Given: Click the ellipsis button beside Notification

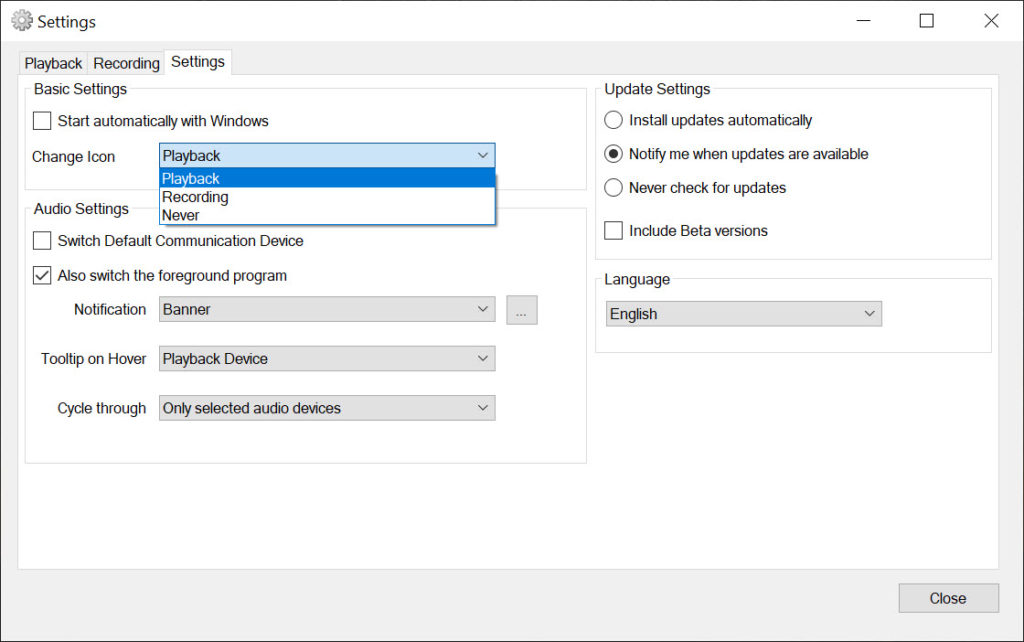Looking at the screenshot, I should [521, 310].
